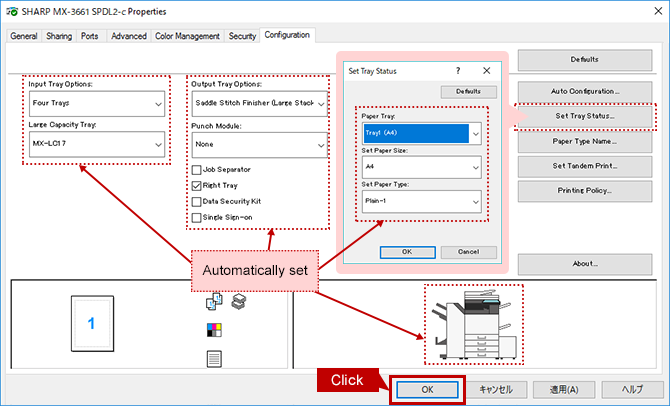Click the About button
Image resolution: width=670 pixels, height=406 pixels.
585,264
